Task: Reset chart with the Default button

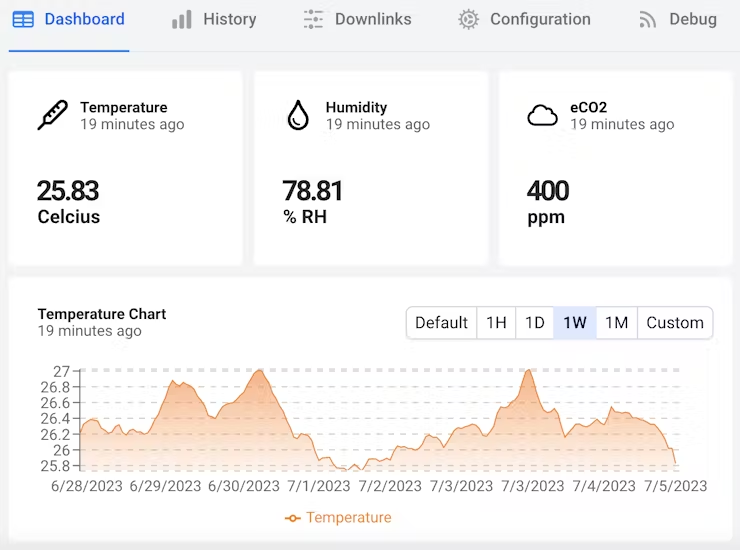Action: coord(441,322)
